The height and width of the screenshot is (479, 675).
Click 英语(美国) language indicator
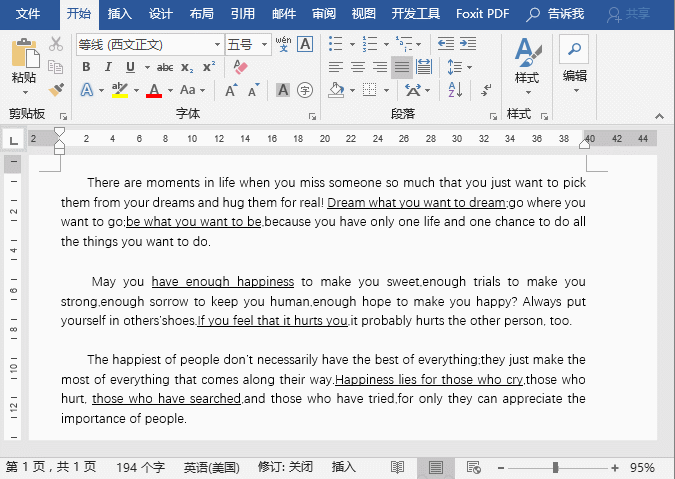coord(211,467)
